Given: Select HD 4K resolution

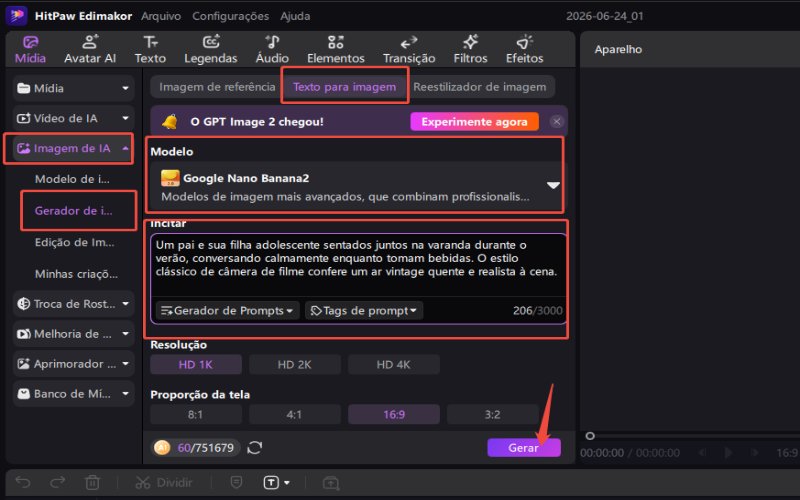Looking at the screenshot, I should [393, 365].
